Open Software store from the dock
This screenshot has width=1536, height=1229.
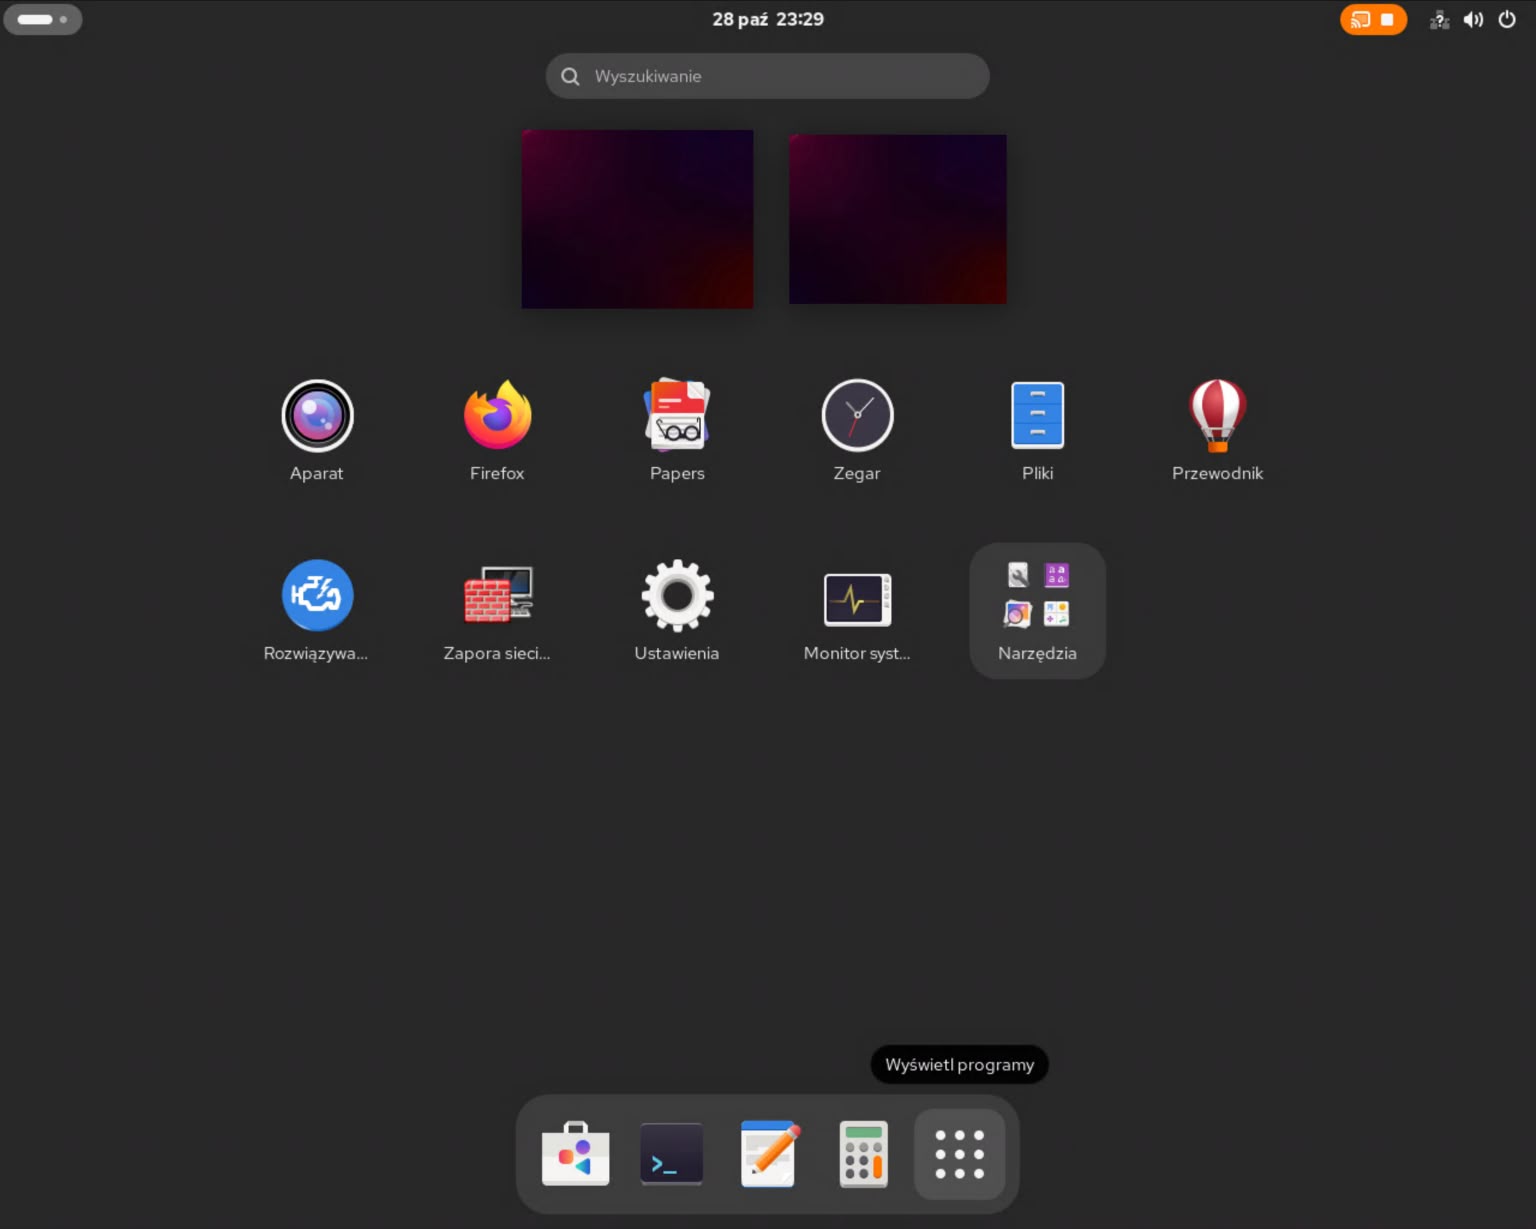[x=575, y=1154]
